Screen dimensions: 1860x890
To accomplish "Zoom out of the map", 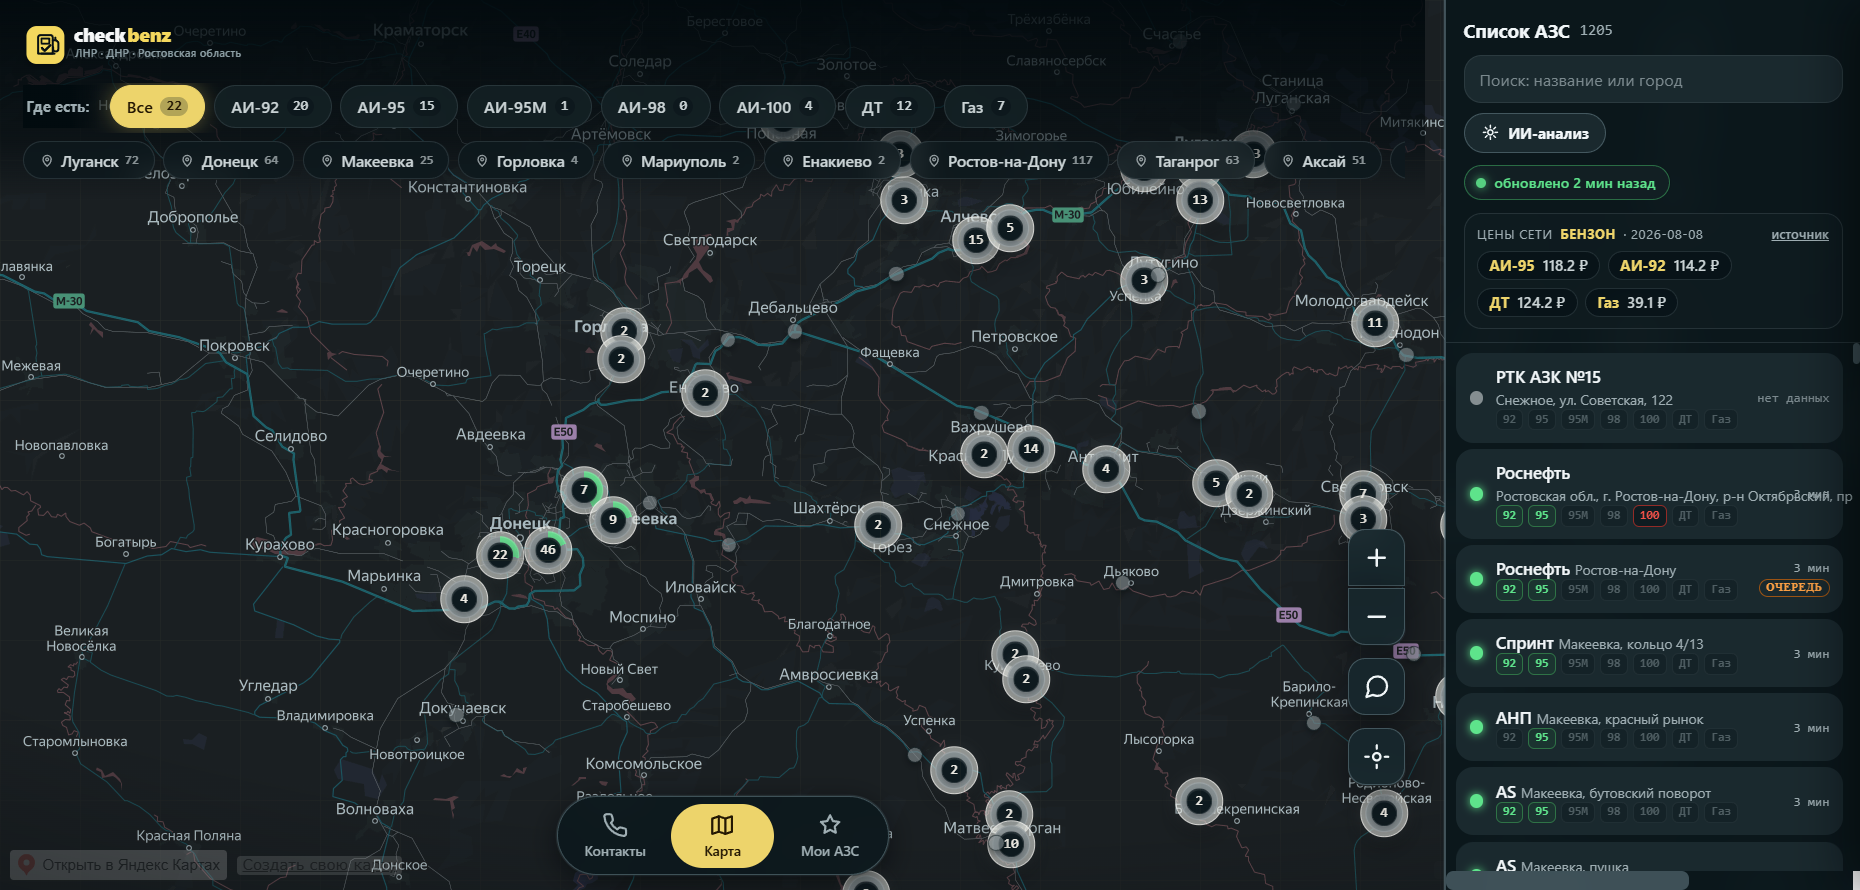I will pyautogui.click(x=1376, y=616).
